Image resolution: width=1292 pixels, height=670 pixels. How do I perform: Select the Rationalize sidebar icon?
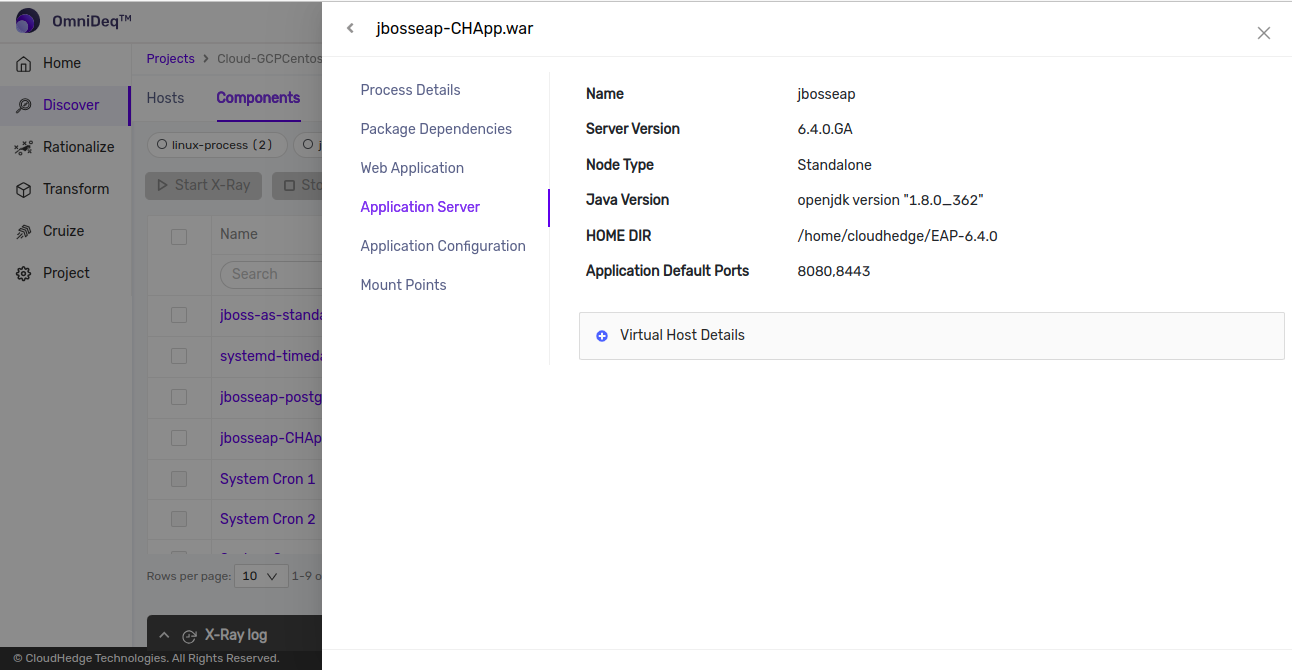24,147
